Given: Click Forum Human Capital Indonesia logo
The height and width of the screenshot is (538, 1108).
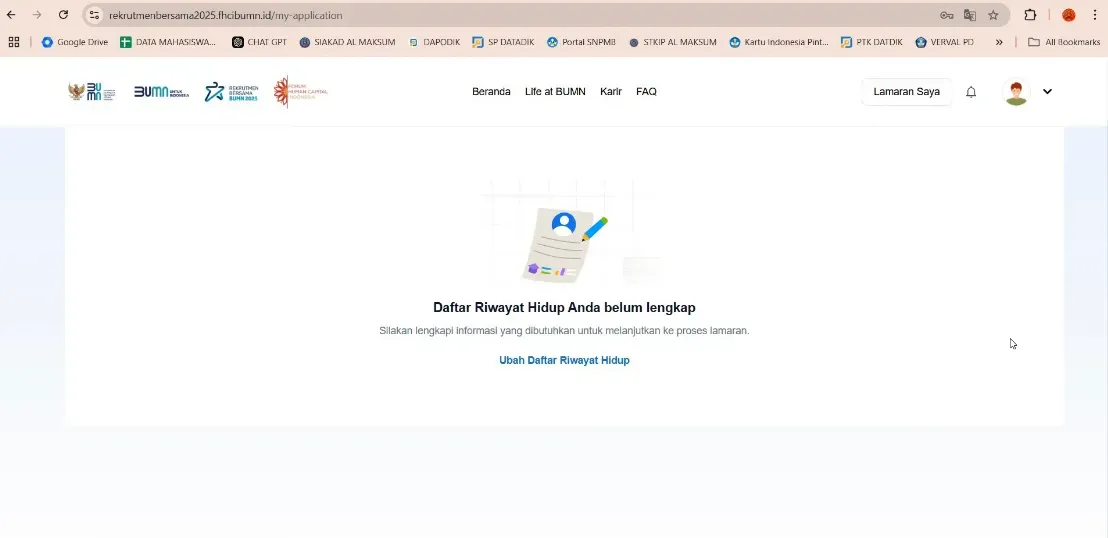Looking at the screenshot, I should (301, 91).
